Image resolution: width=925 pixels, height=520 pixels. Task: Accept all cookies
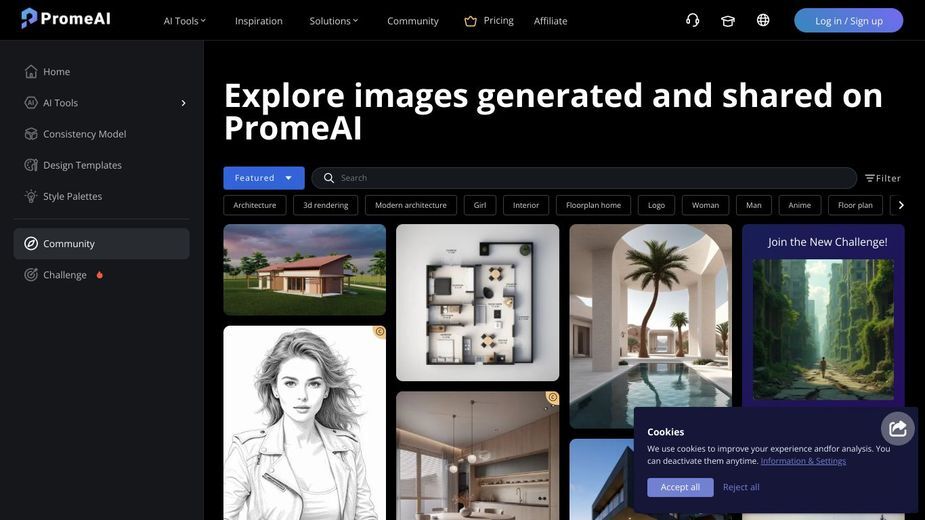point(680,487)
